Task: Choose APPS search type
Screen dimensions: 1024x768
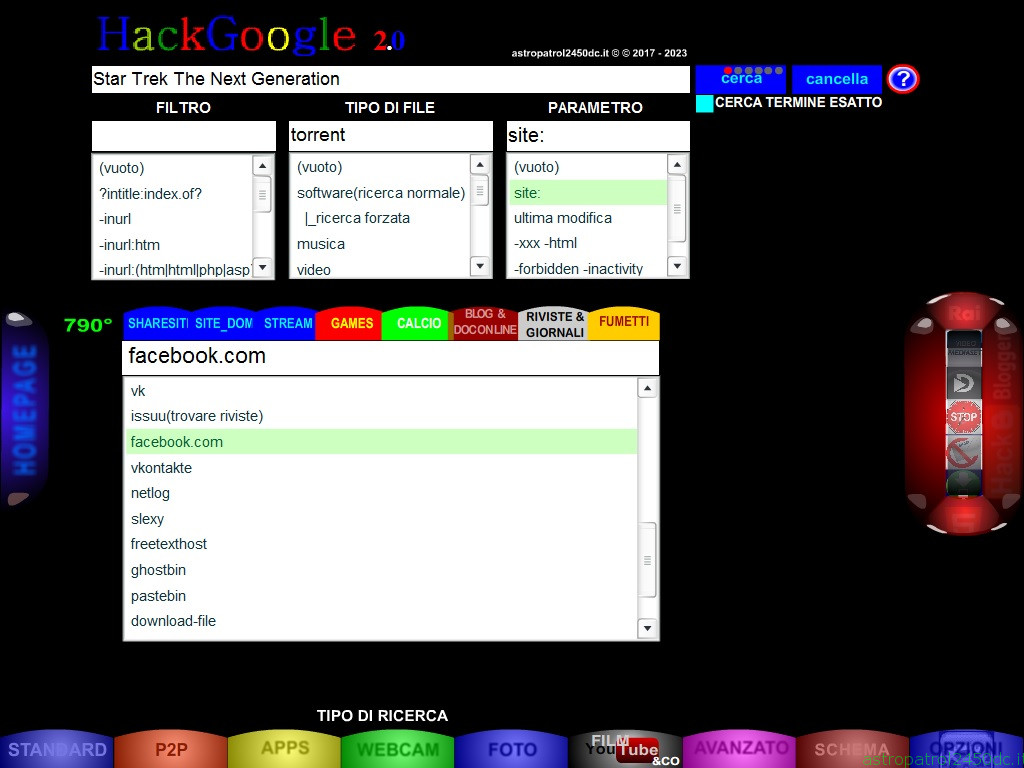Action: [285, 749]
